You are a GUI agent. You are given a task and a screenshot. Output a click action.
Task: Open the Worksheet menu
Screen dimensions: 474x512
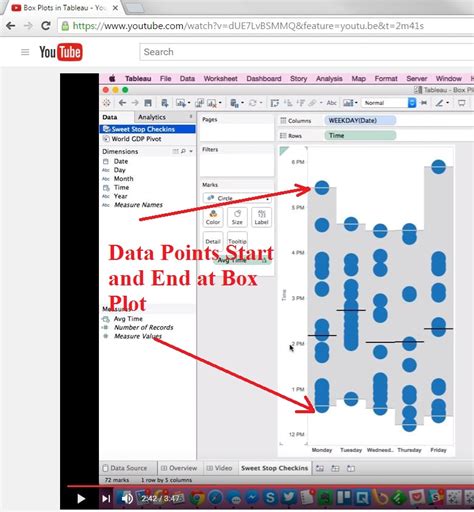pos(221,79)
